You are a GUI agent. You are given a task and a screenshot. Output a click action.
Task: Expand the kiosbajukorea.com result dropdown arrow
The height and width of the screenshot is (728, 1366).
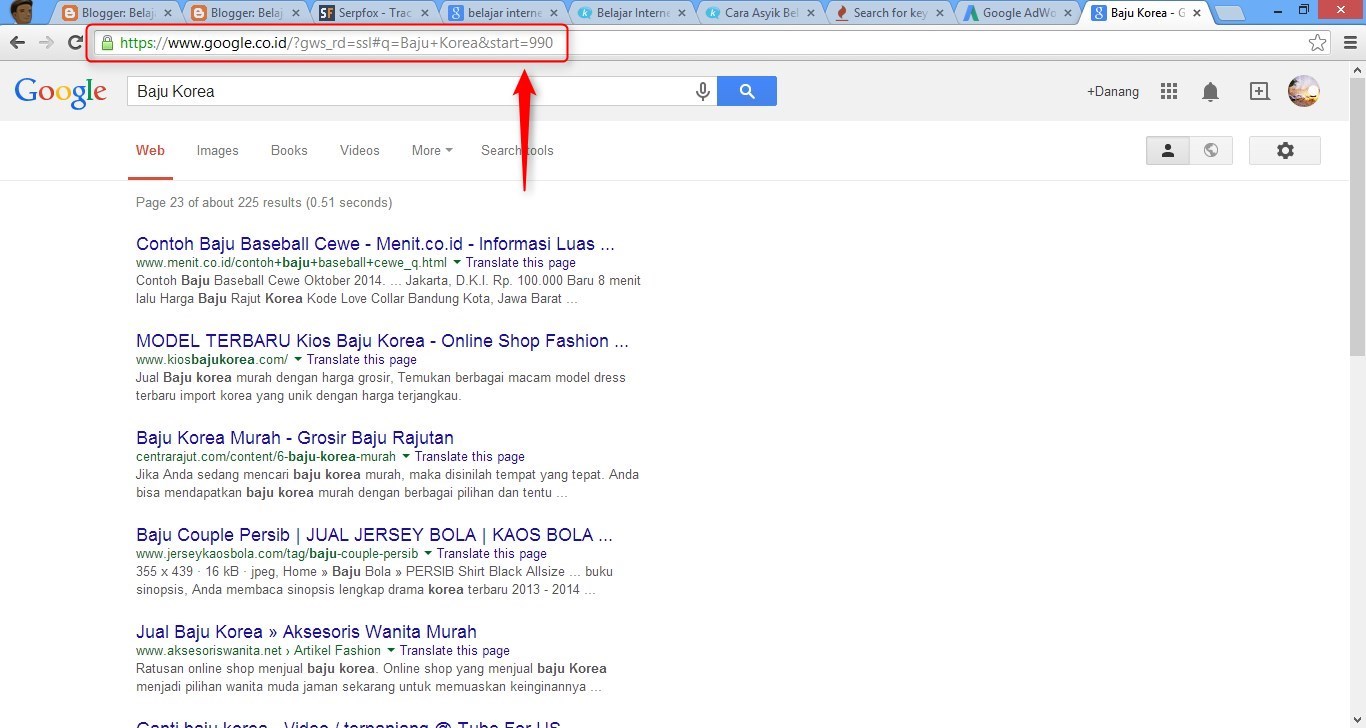[298, 359]
